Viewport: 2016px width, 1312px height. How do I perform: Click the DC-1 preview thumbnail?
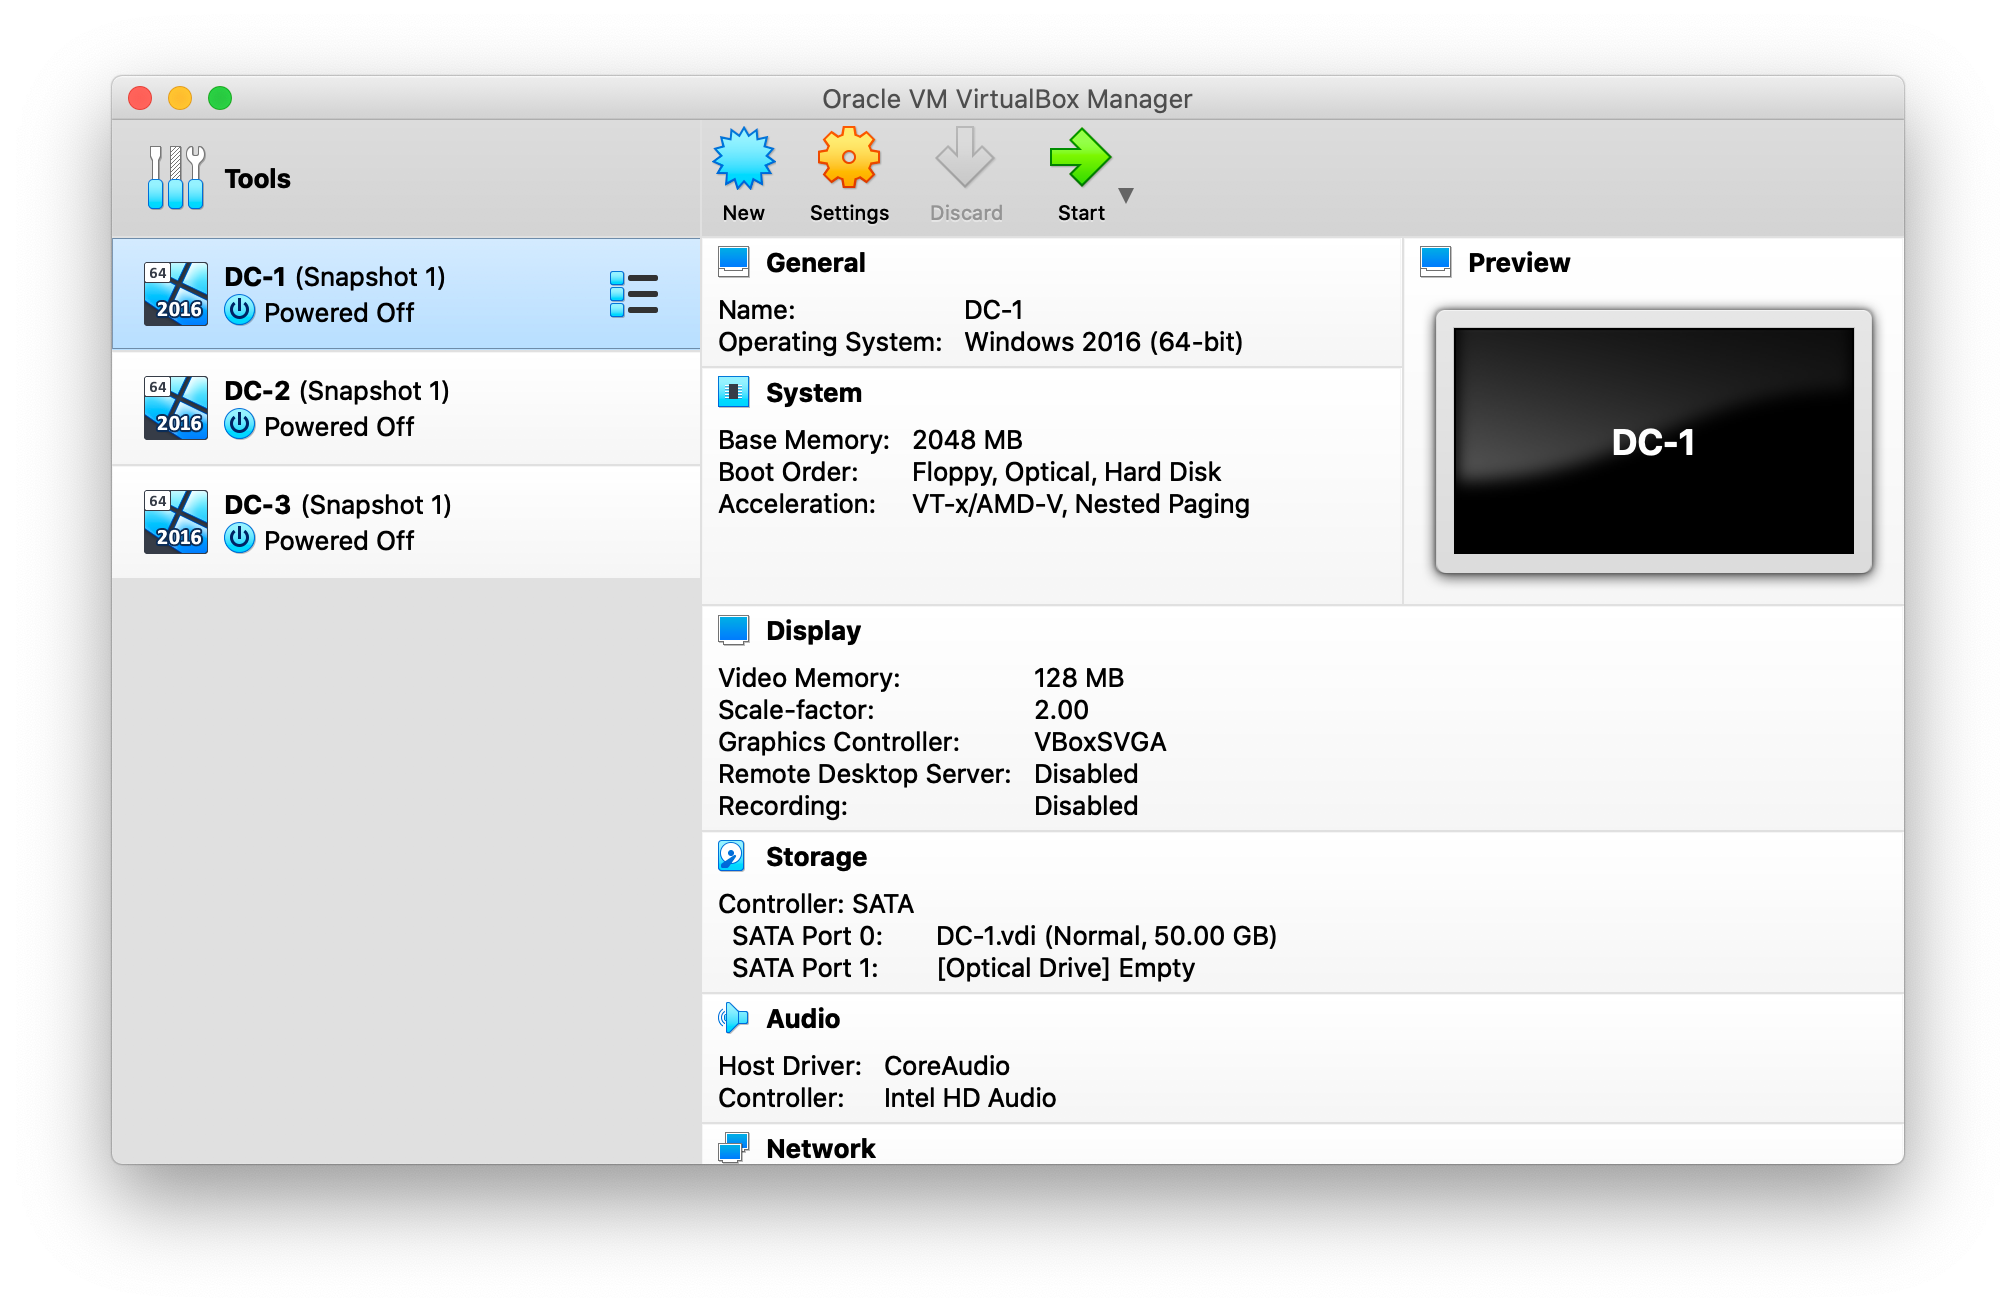1653,441
